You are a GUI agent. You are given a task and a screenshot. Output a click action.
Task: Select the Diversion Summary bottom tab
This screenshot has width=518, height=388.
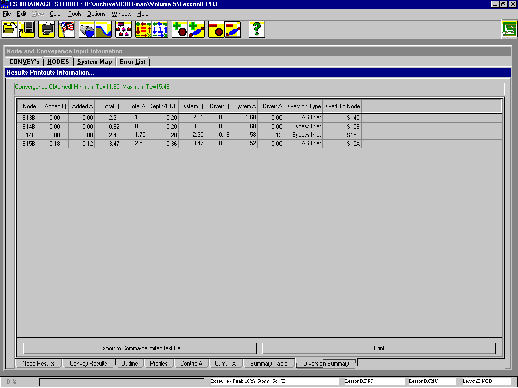(326, 364)
